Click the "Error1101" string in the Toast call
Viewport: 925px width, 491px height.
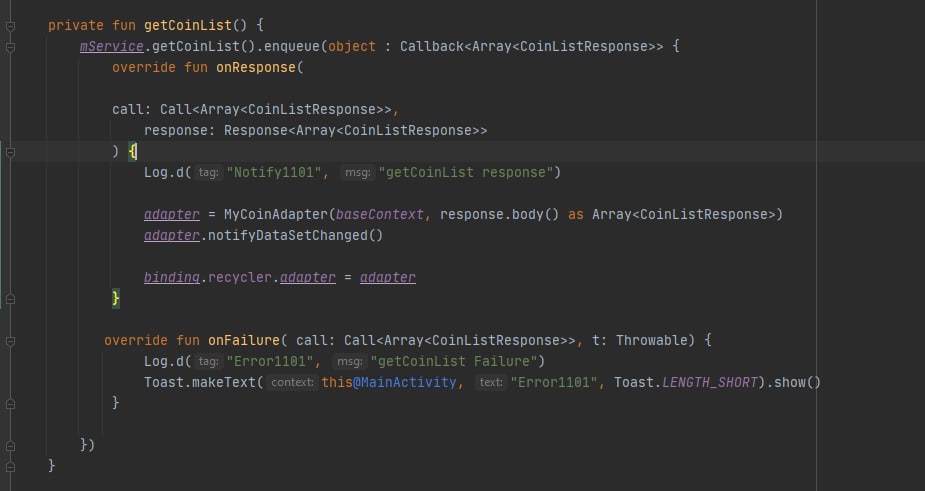click(x=554, y=382)
